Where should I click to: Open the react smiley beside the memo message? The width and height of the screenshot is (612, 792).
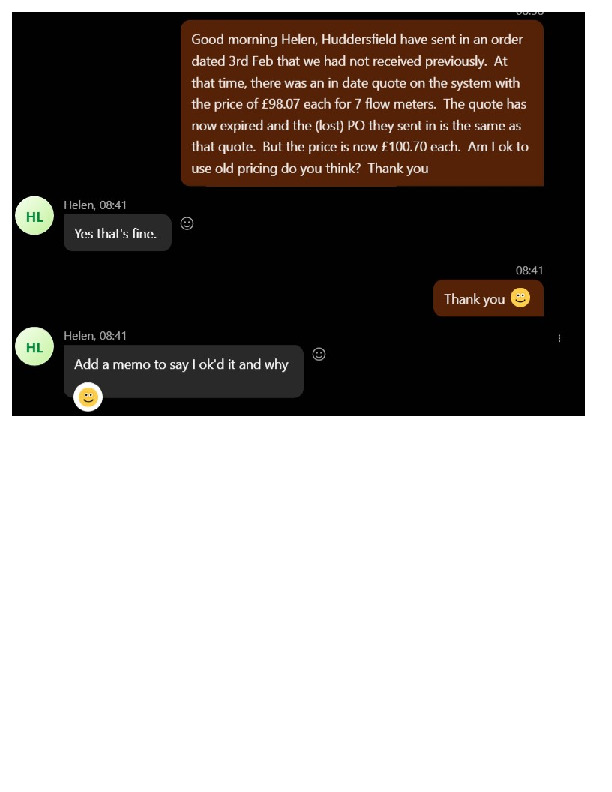click(319, 354)
